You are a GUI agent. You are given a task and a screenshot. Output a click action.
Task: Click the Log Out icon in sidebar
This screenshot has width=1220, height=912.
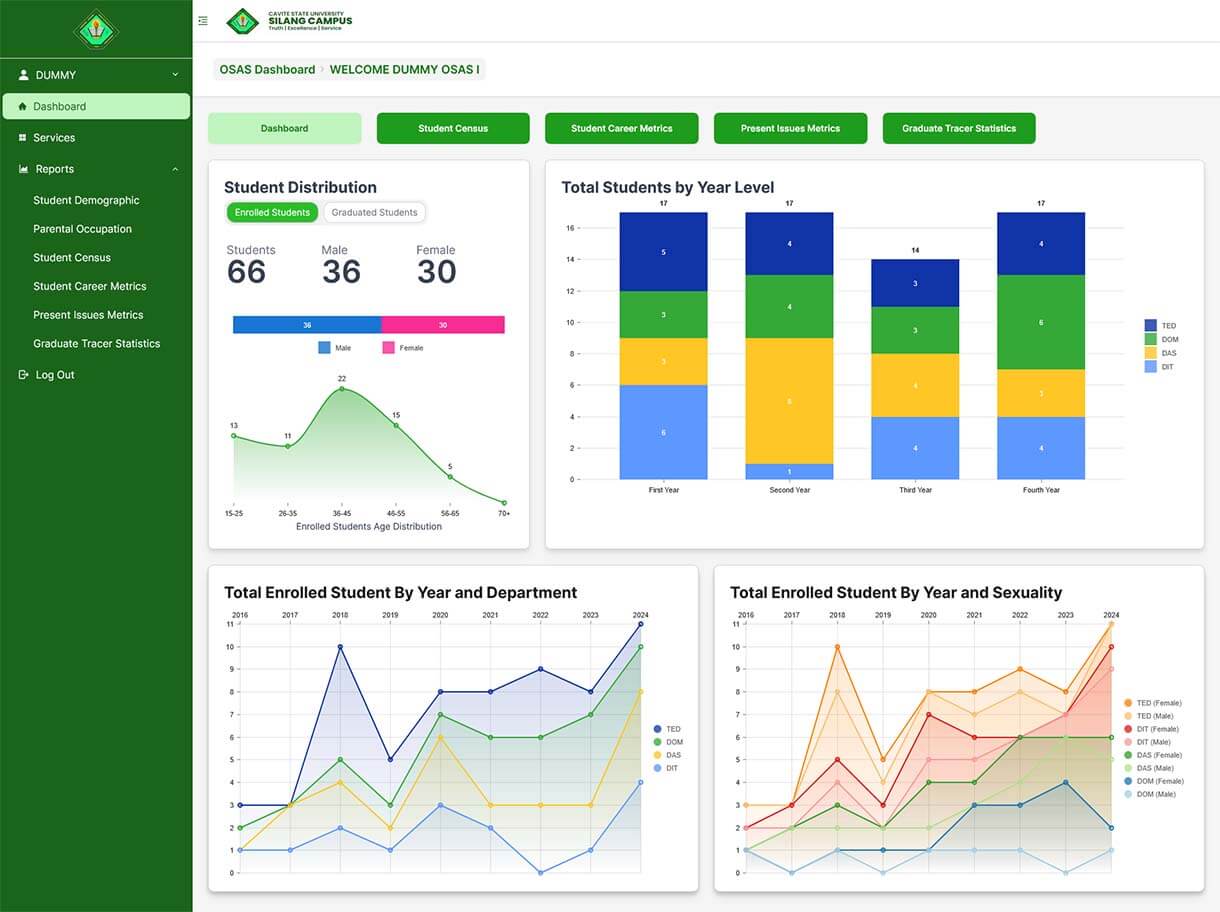22,374
